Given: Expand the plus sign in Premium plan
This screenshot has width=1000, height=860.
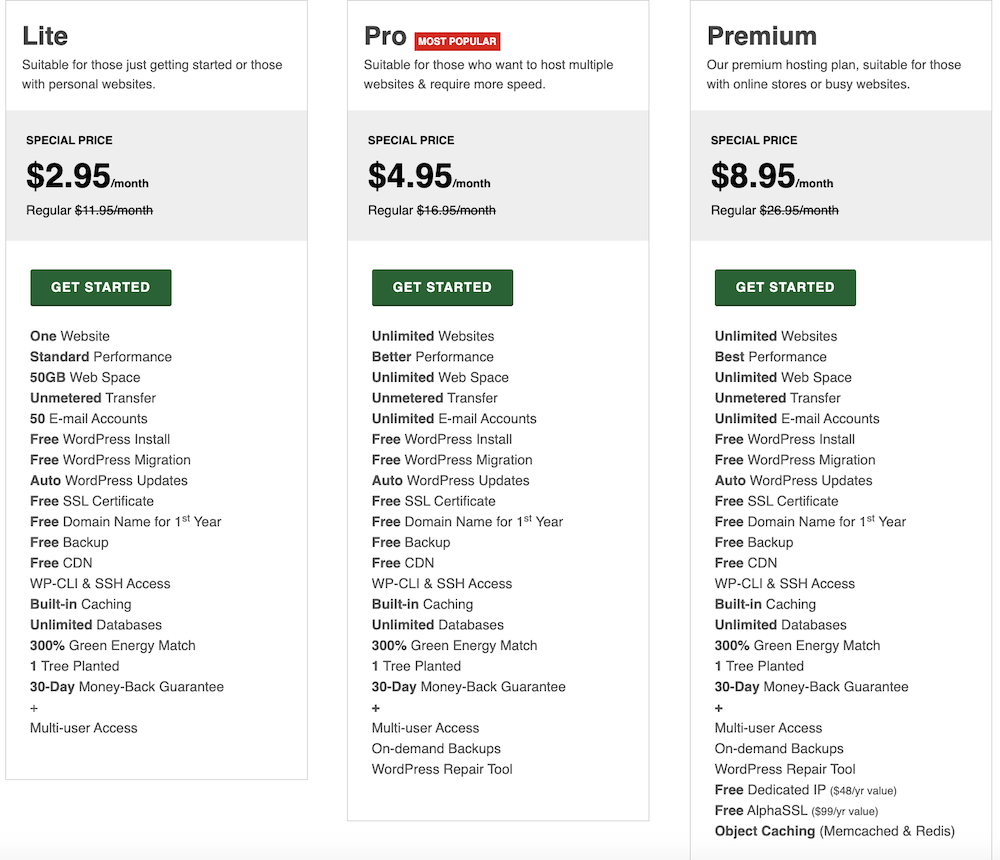Looking at the screenshot, I should pos(719,707).
